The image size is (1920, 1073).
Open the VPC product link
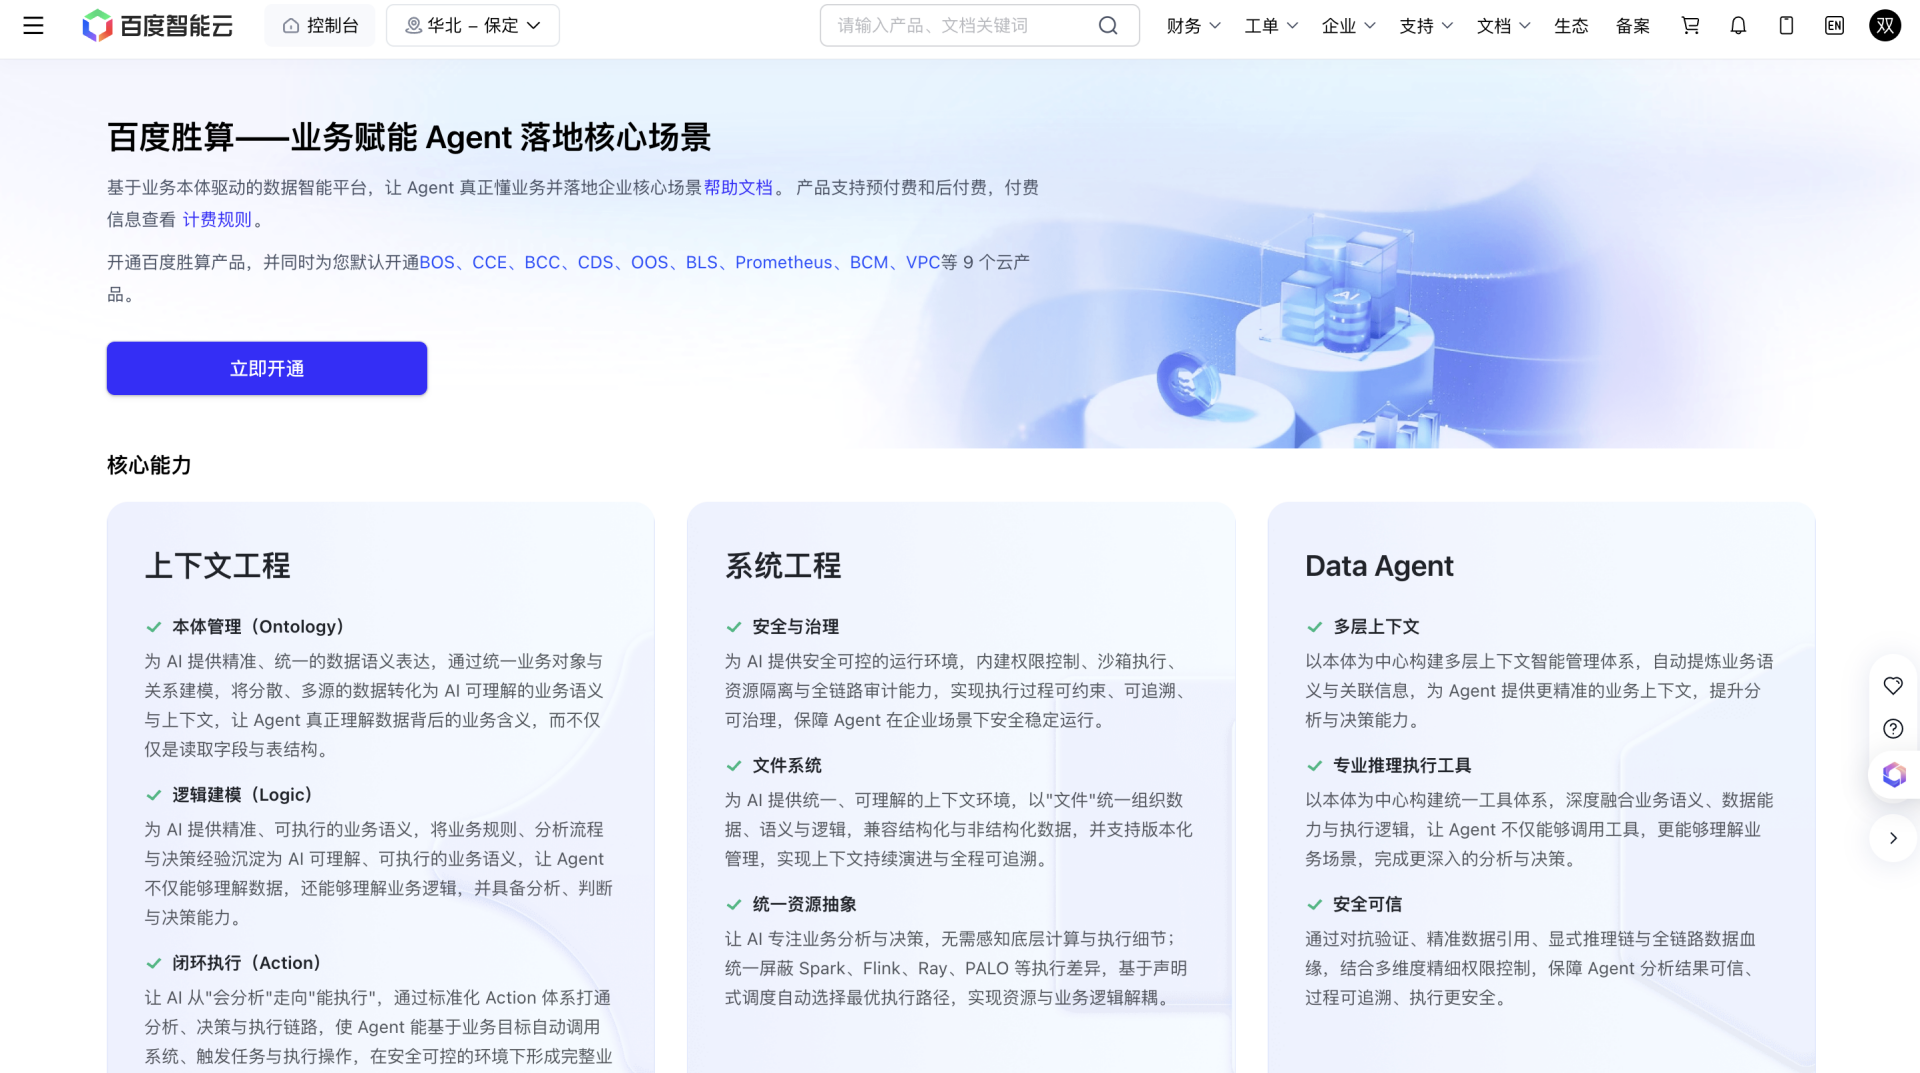tap(923, 262)
